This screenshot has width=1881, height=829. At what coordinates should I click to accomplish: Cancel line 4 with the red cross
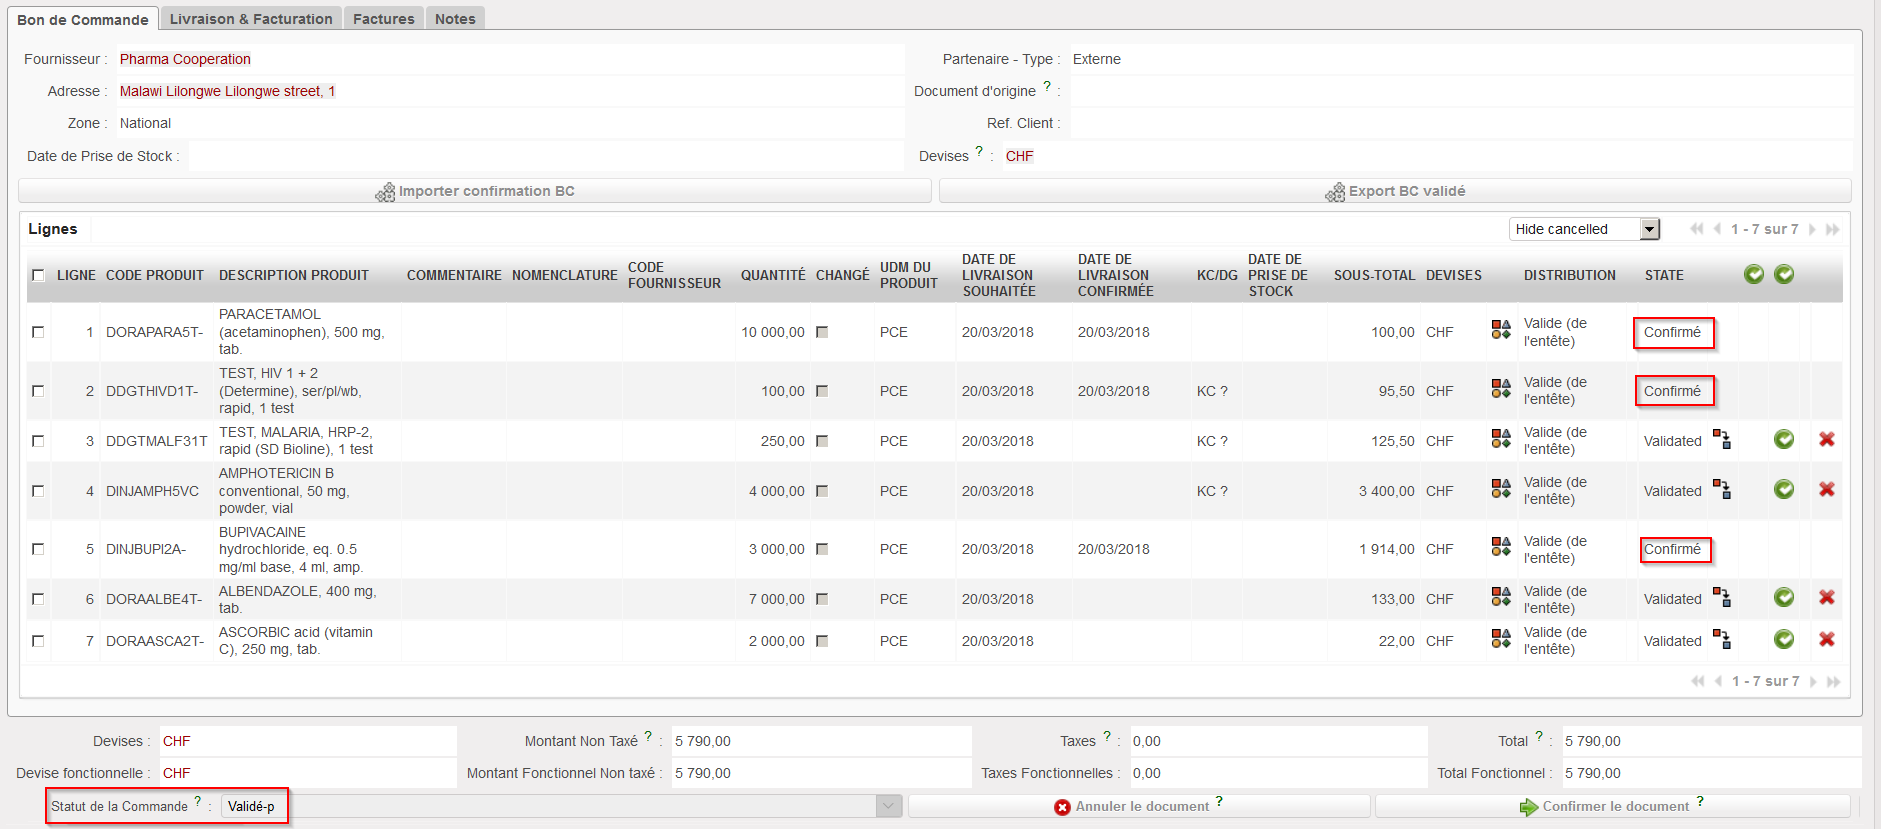pyautogui.click(x=1826, y=490)
